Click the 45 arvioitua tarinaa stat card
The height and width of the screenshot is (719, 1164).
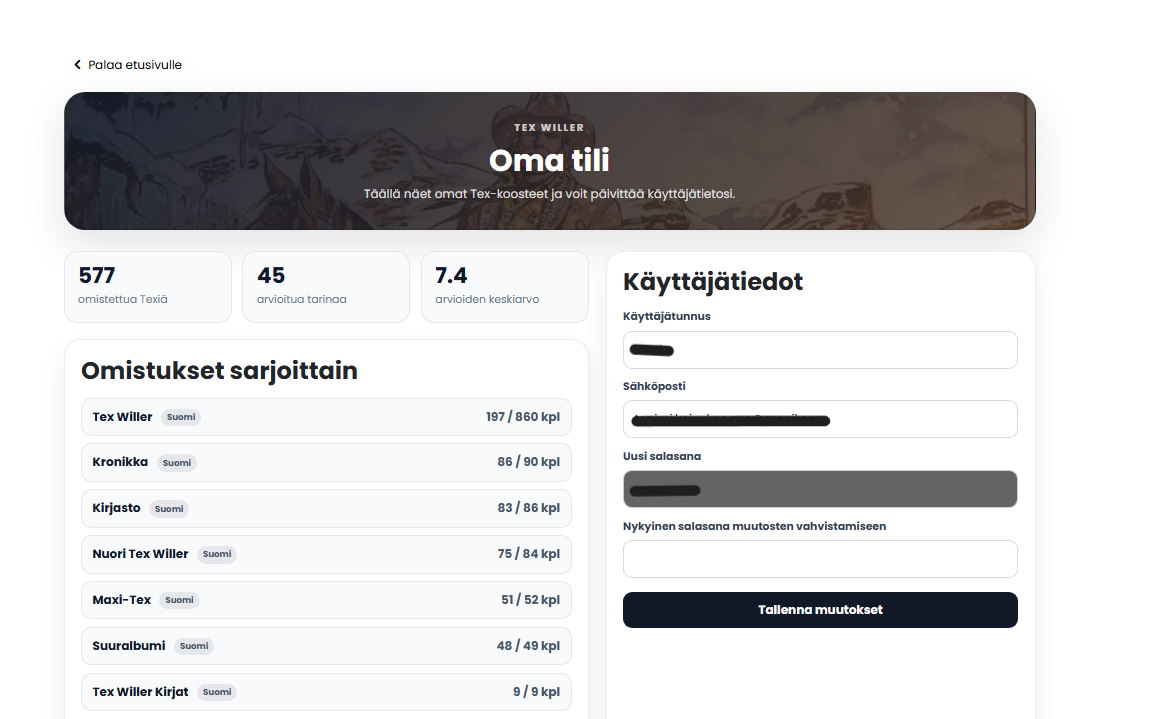(326, 287)
